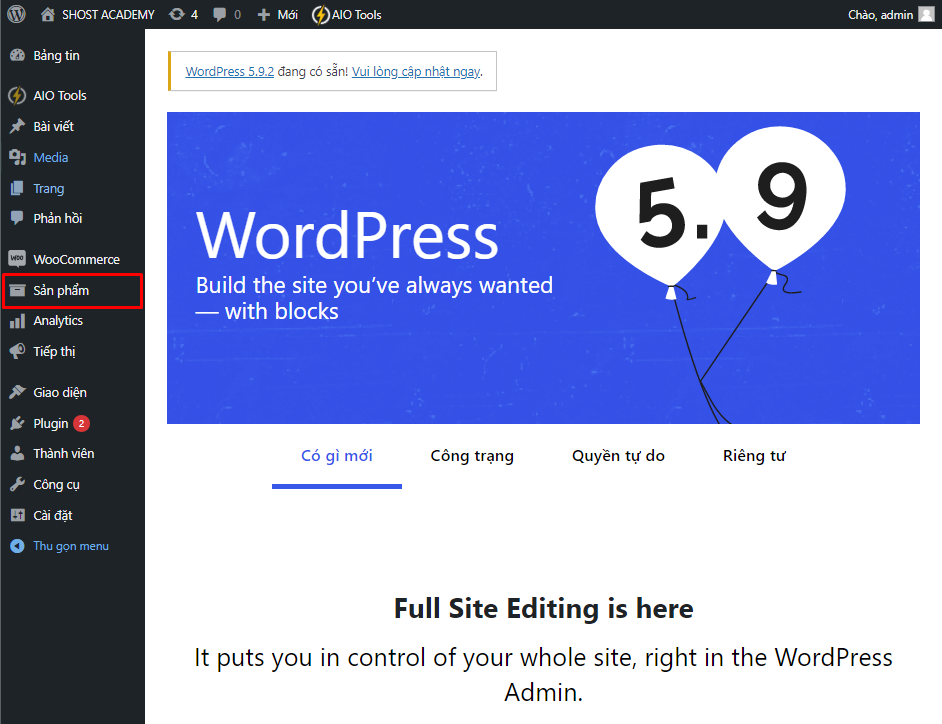
Task: Click the WooCommerce icon in sidebar
Action: point(17,259)
